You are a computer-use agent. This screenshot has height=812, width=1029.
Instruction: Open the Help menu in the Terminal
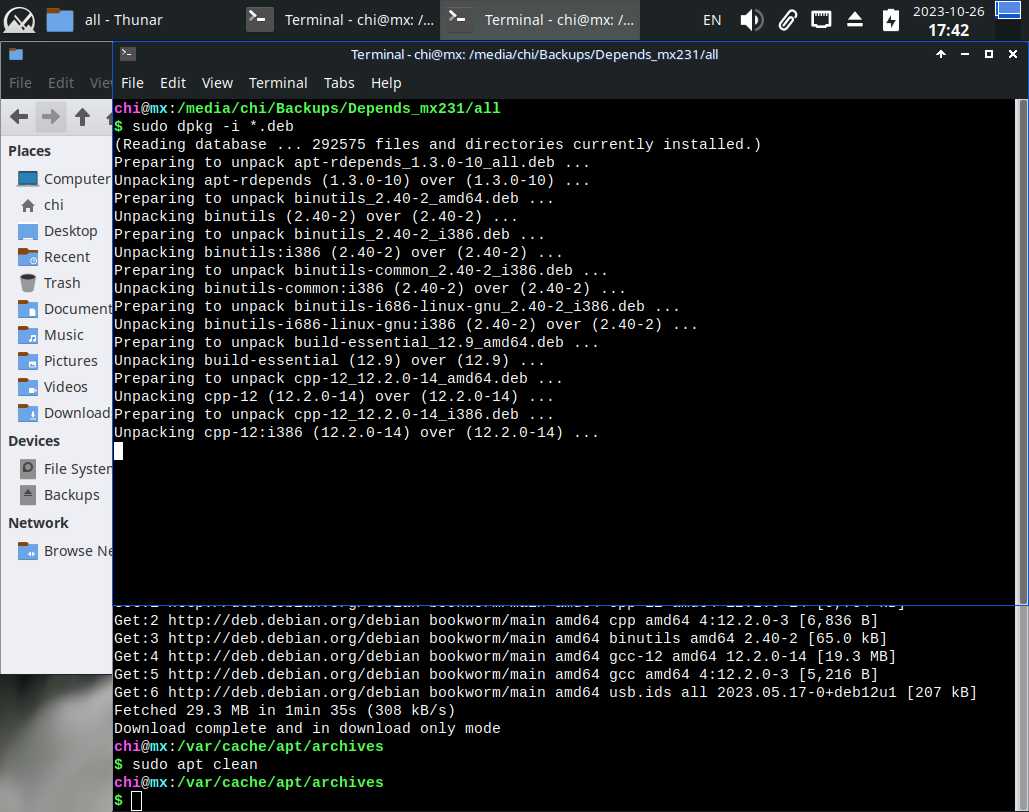point(386,83)
